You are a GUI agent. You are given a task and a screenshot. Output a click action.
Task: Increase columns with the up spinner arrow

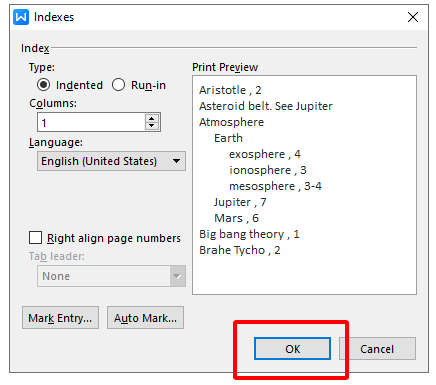click(152, 119)
